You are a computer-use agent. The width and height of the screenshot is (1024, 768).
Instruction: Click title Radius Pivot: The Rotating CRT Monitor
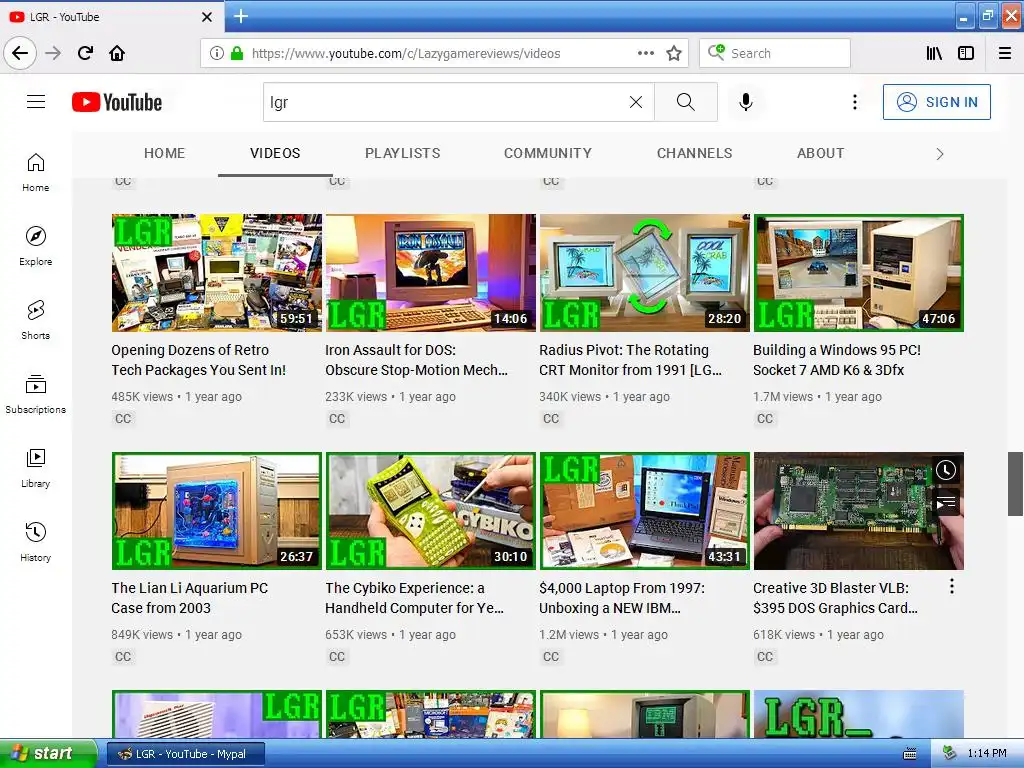coord(630,360)
